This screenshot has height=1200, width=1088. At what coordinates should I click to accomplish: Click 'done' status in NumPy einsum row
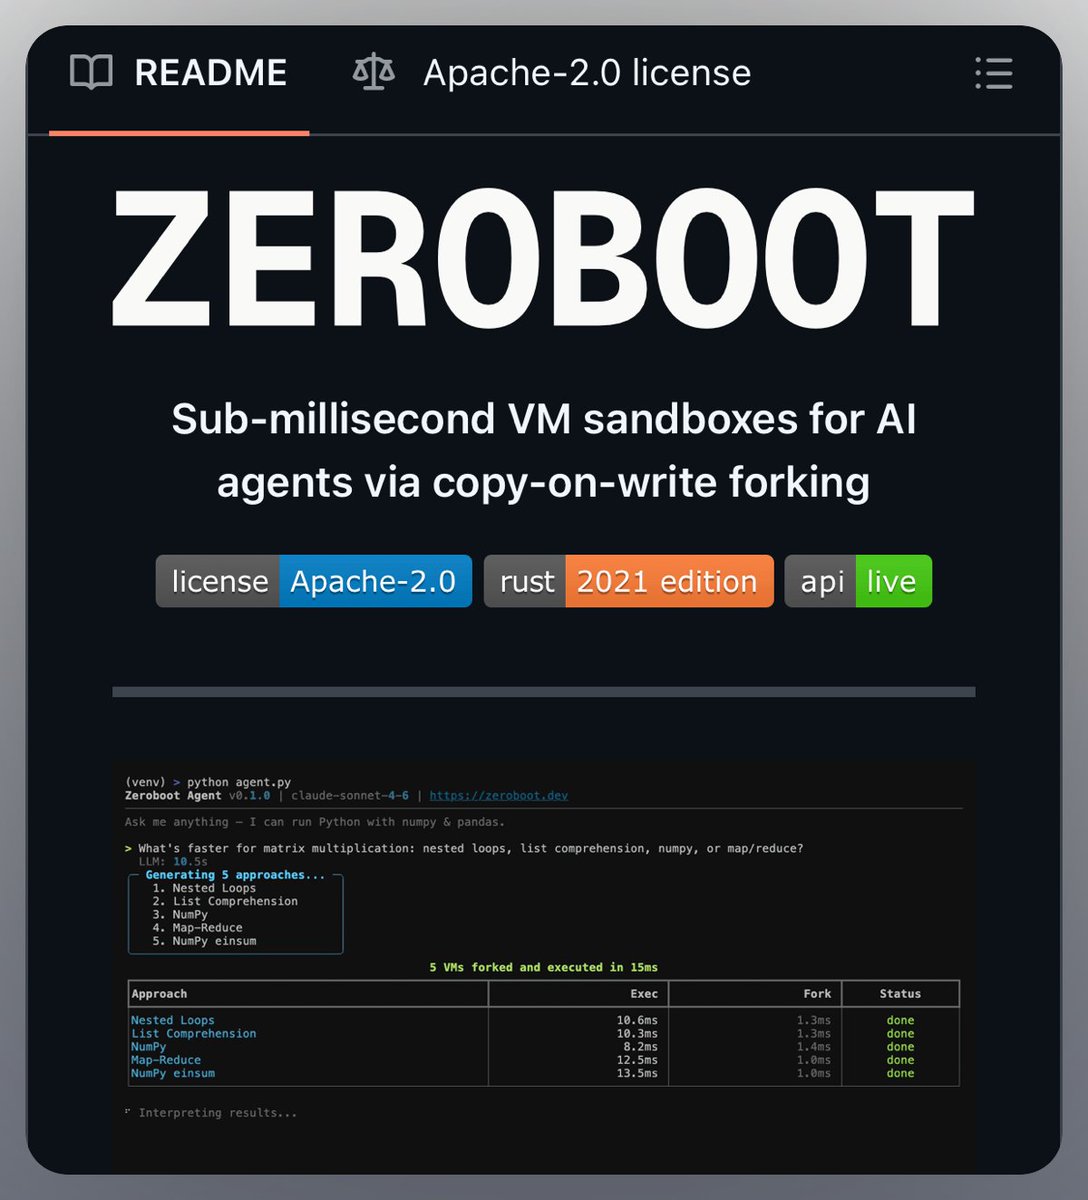[x=900, y=1073]
